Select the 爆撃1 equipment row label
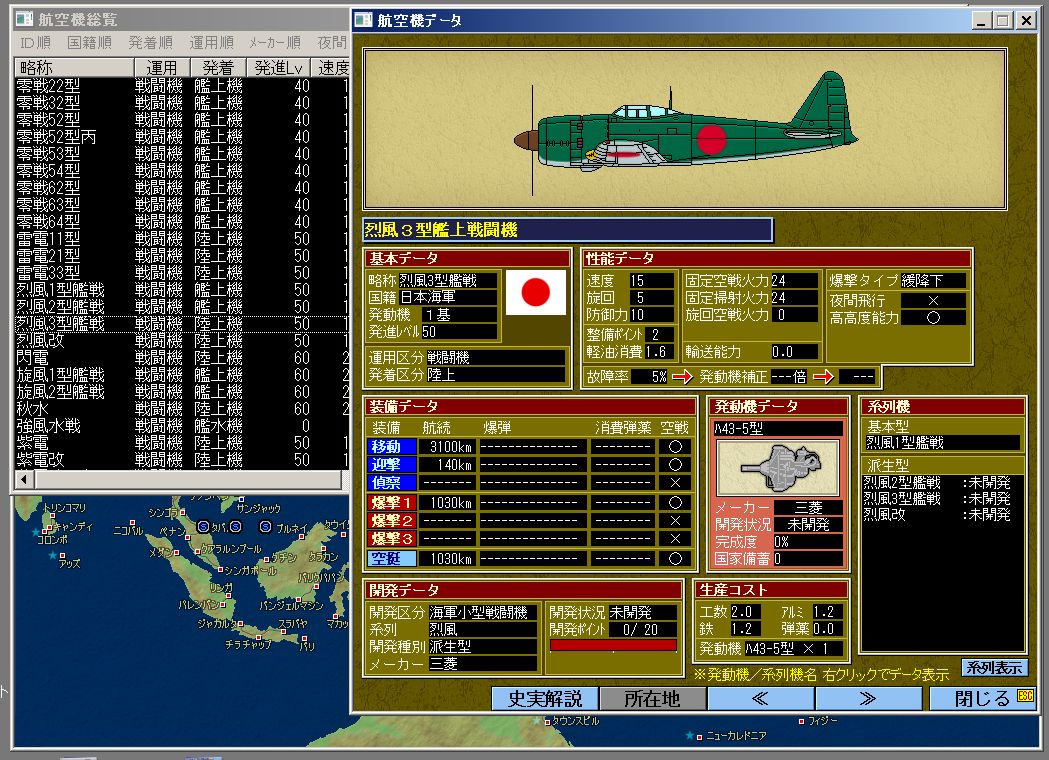Viewport: 1049px width, 760px height. coord(391,502)
